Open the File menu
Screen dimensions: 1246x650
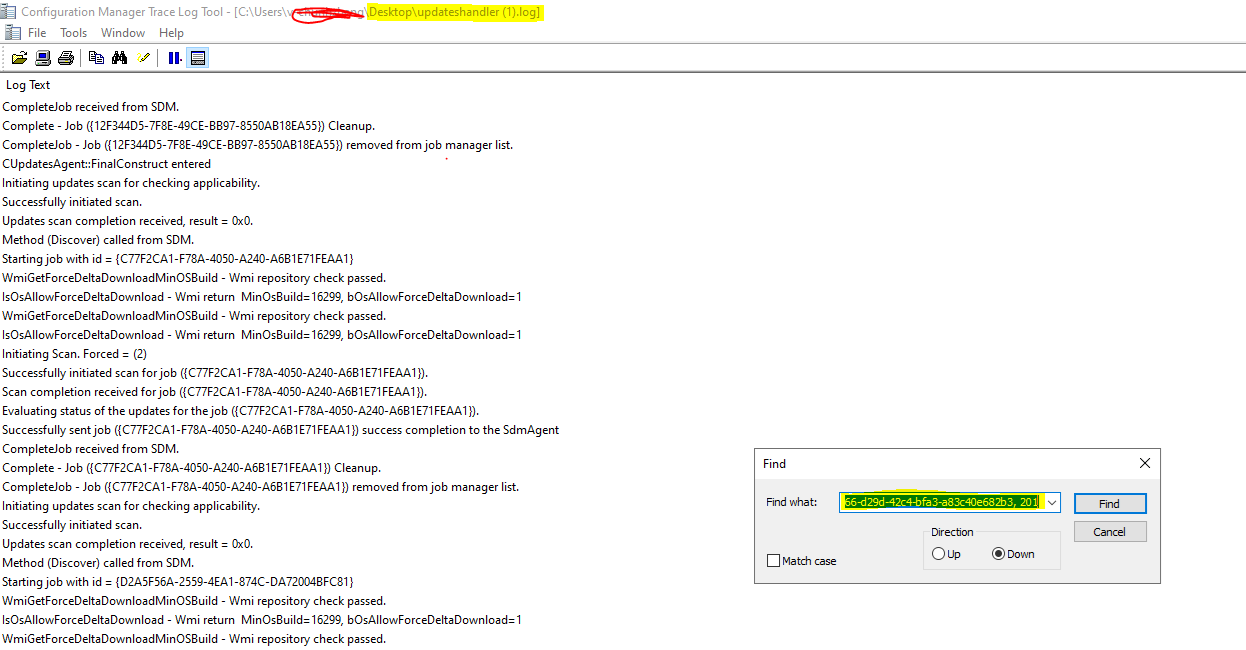coord(37,32)
